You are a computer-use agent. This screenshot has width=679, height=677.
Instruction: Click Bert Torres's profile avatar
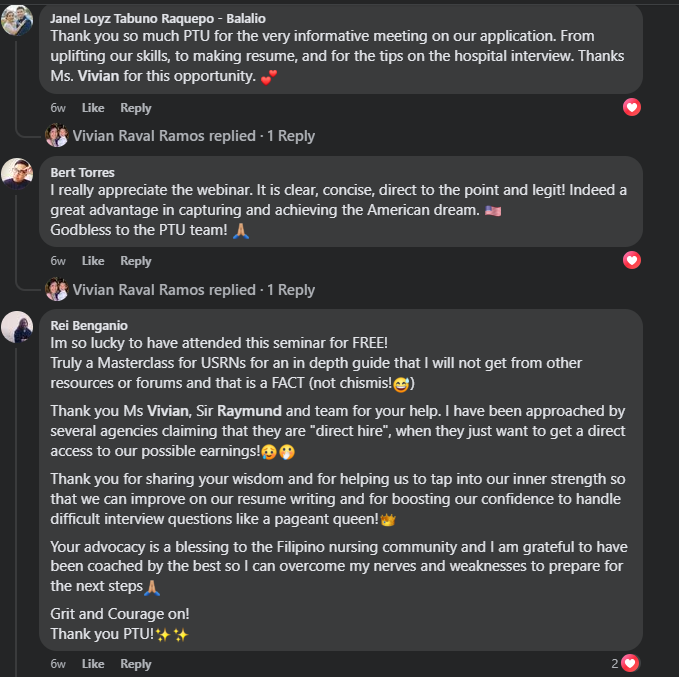click(x=17, y=173)
